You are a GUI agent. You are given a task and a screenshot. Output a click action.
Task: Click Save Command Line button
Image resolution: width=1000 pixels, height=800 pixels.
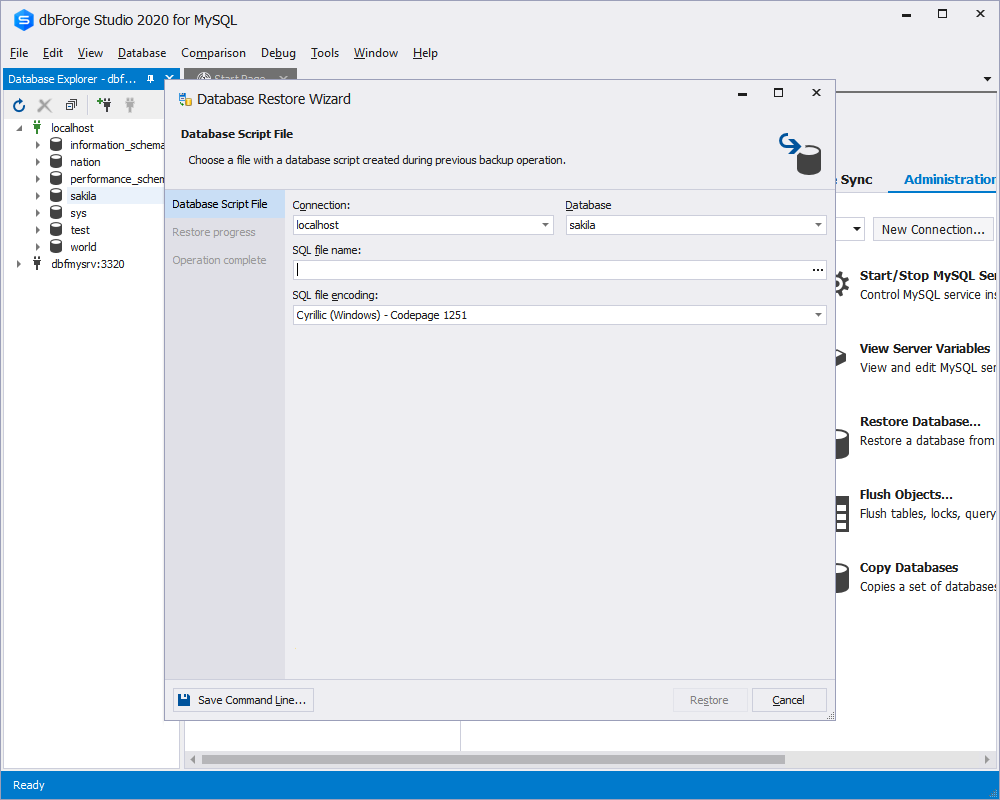click(243, 700)
